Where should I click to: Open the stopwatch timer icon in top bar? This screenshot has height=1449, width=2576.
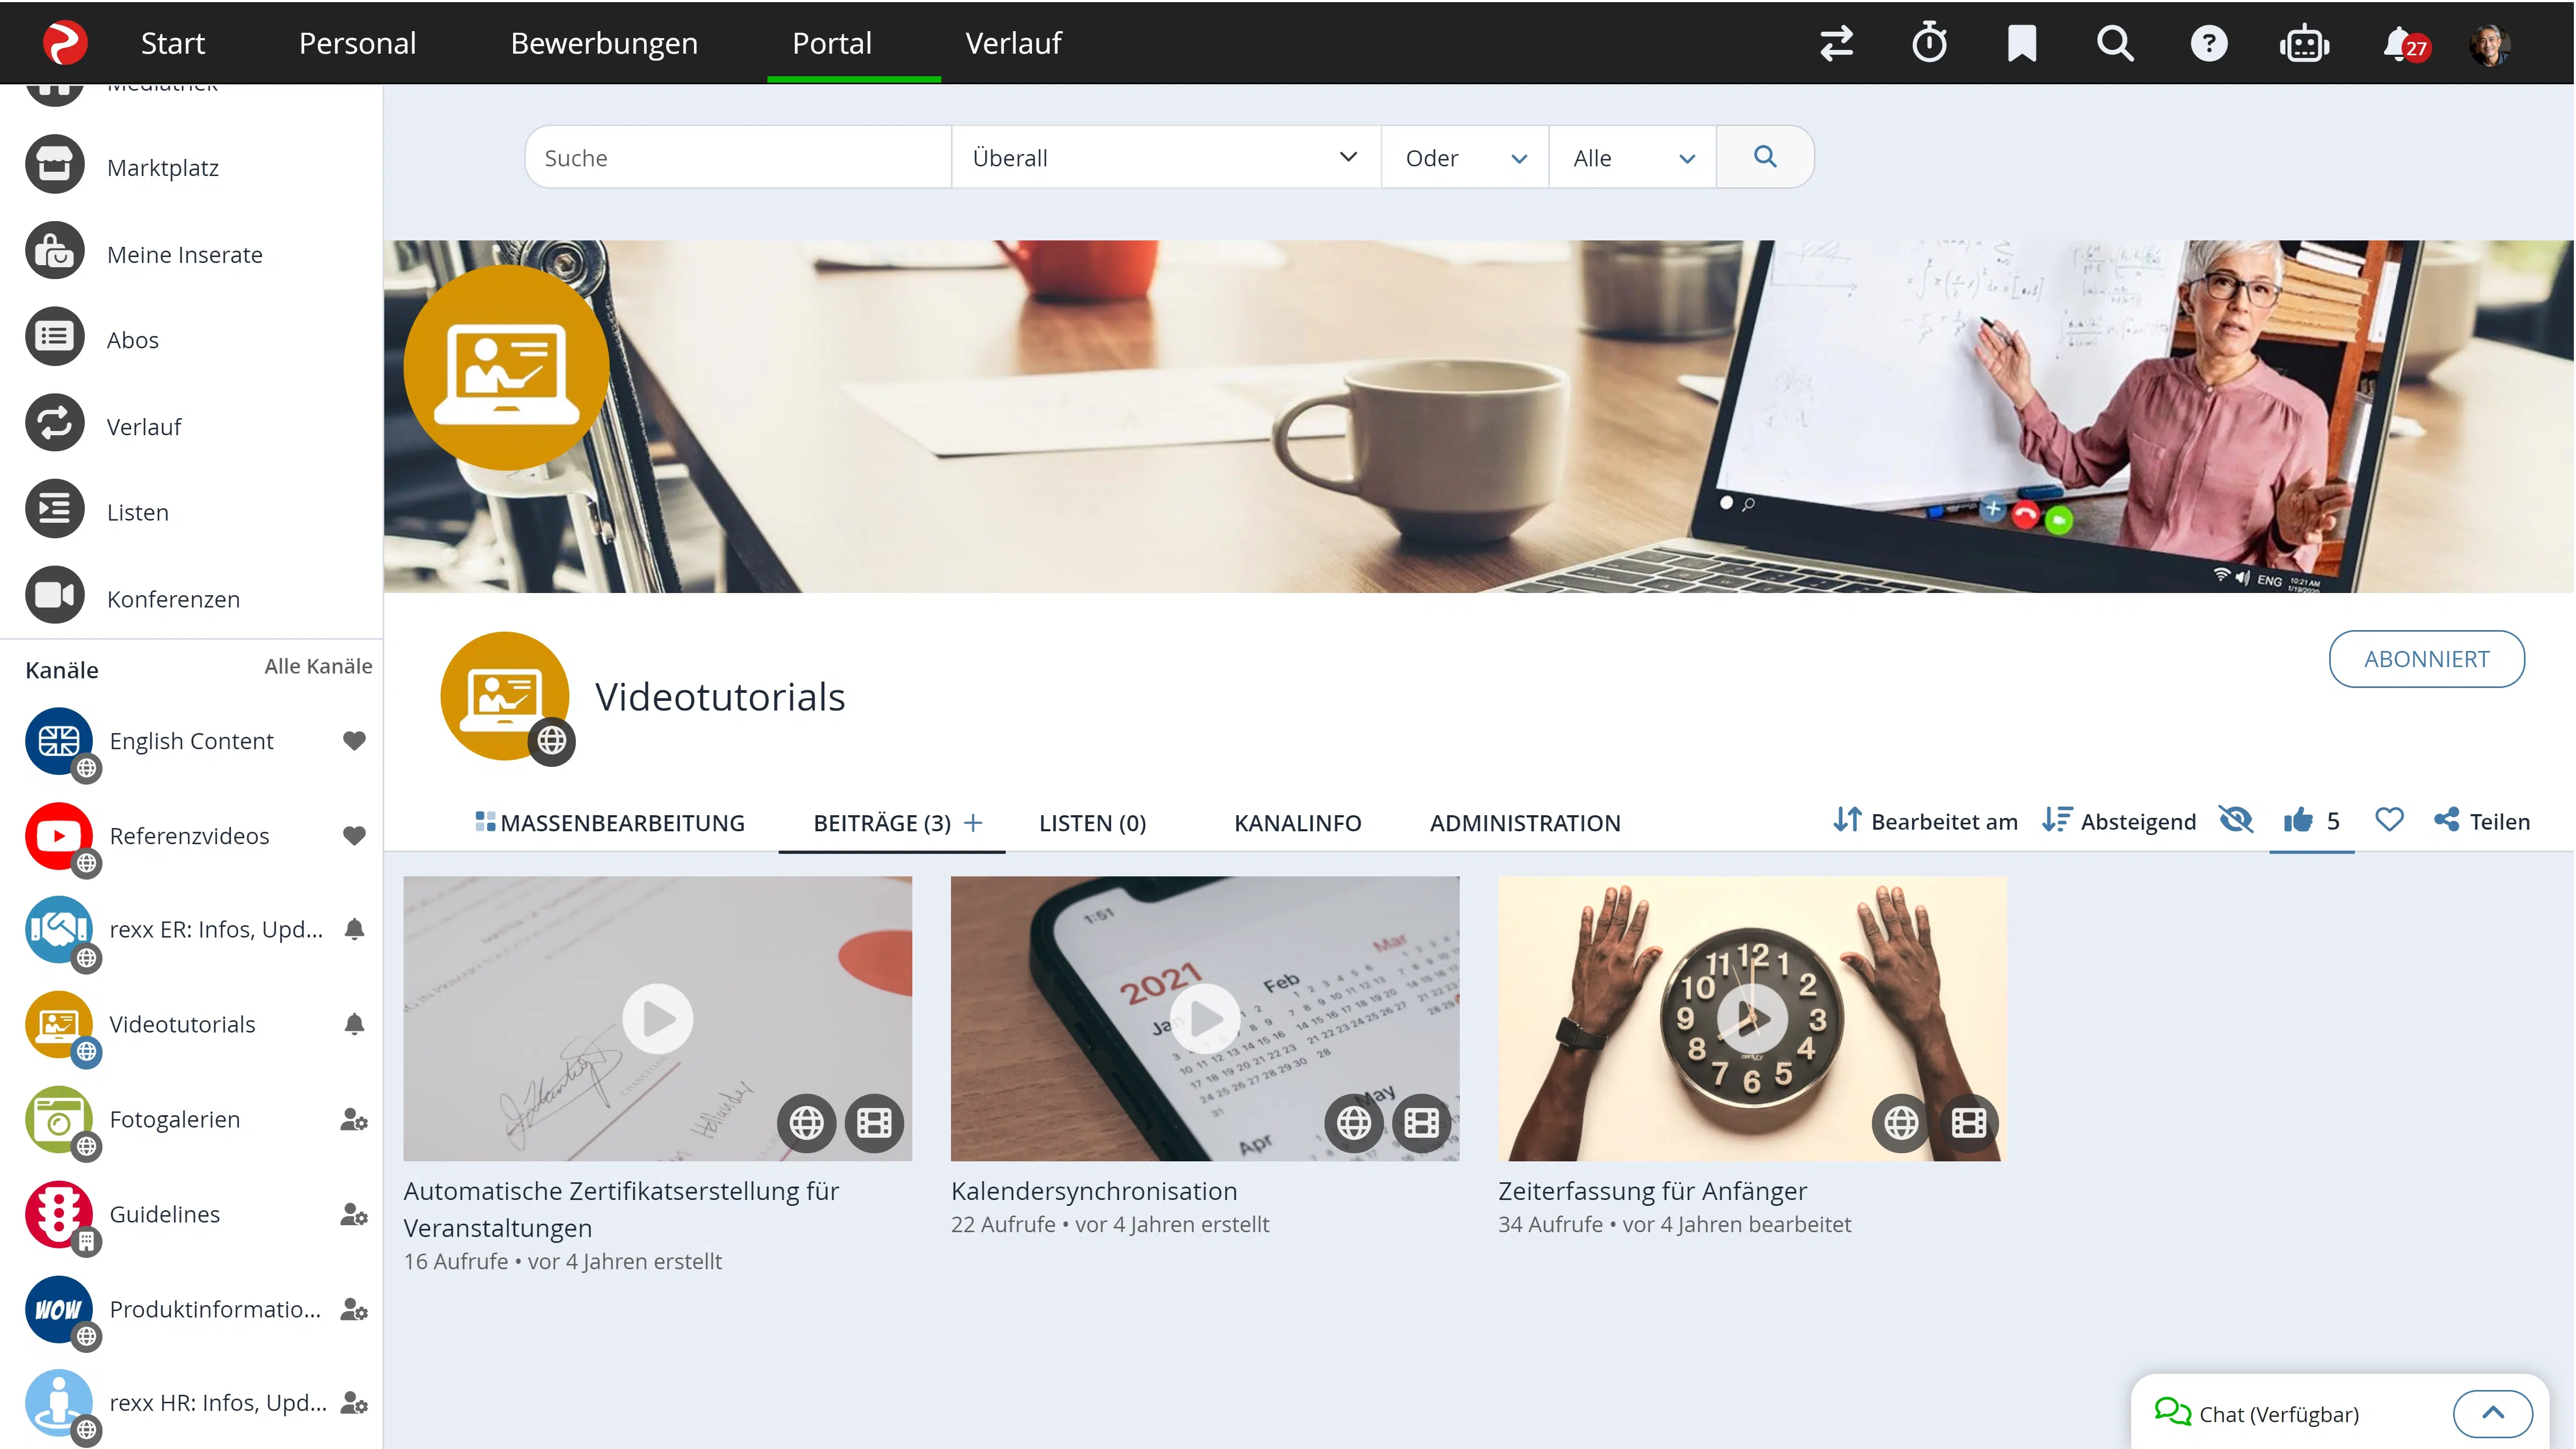pyautogui.click(x=1929, y=43)
